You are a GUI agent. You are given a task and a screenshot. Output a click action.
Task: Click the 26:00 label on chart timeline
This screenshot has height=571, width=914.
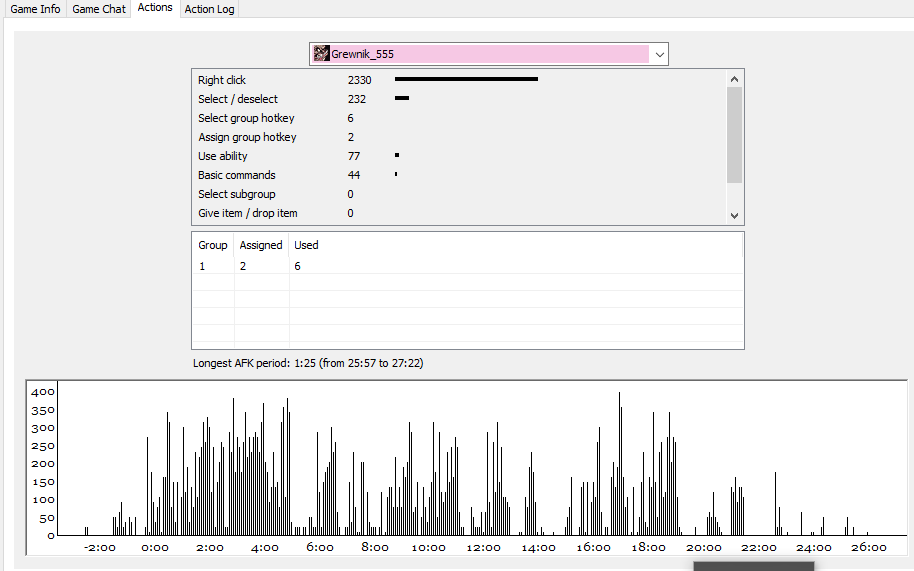[869, 548]
